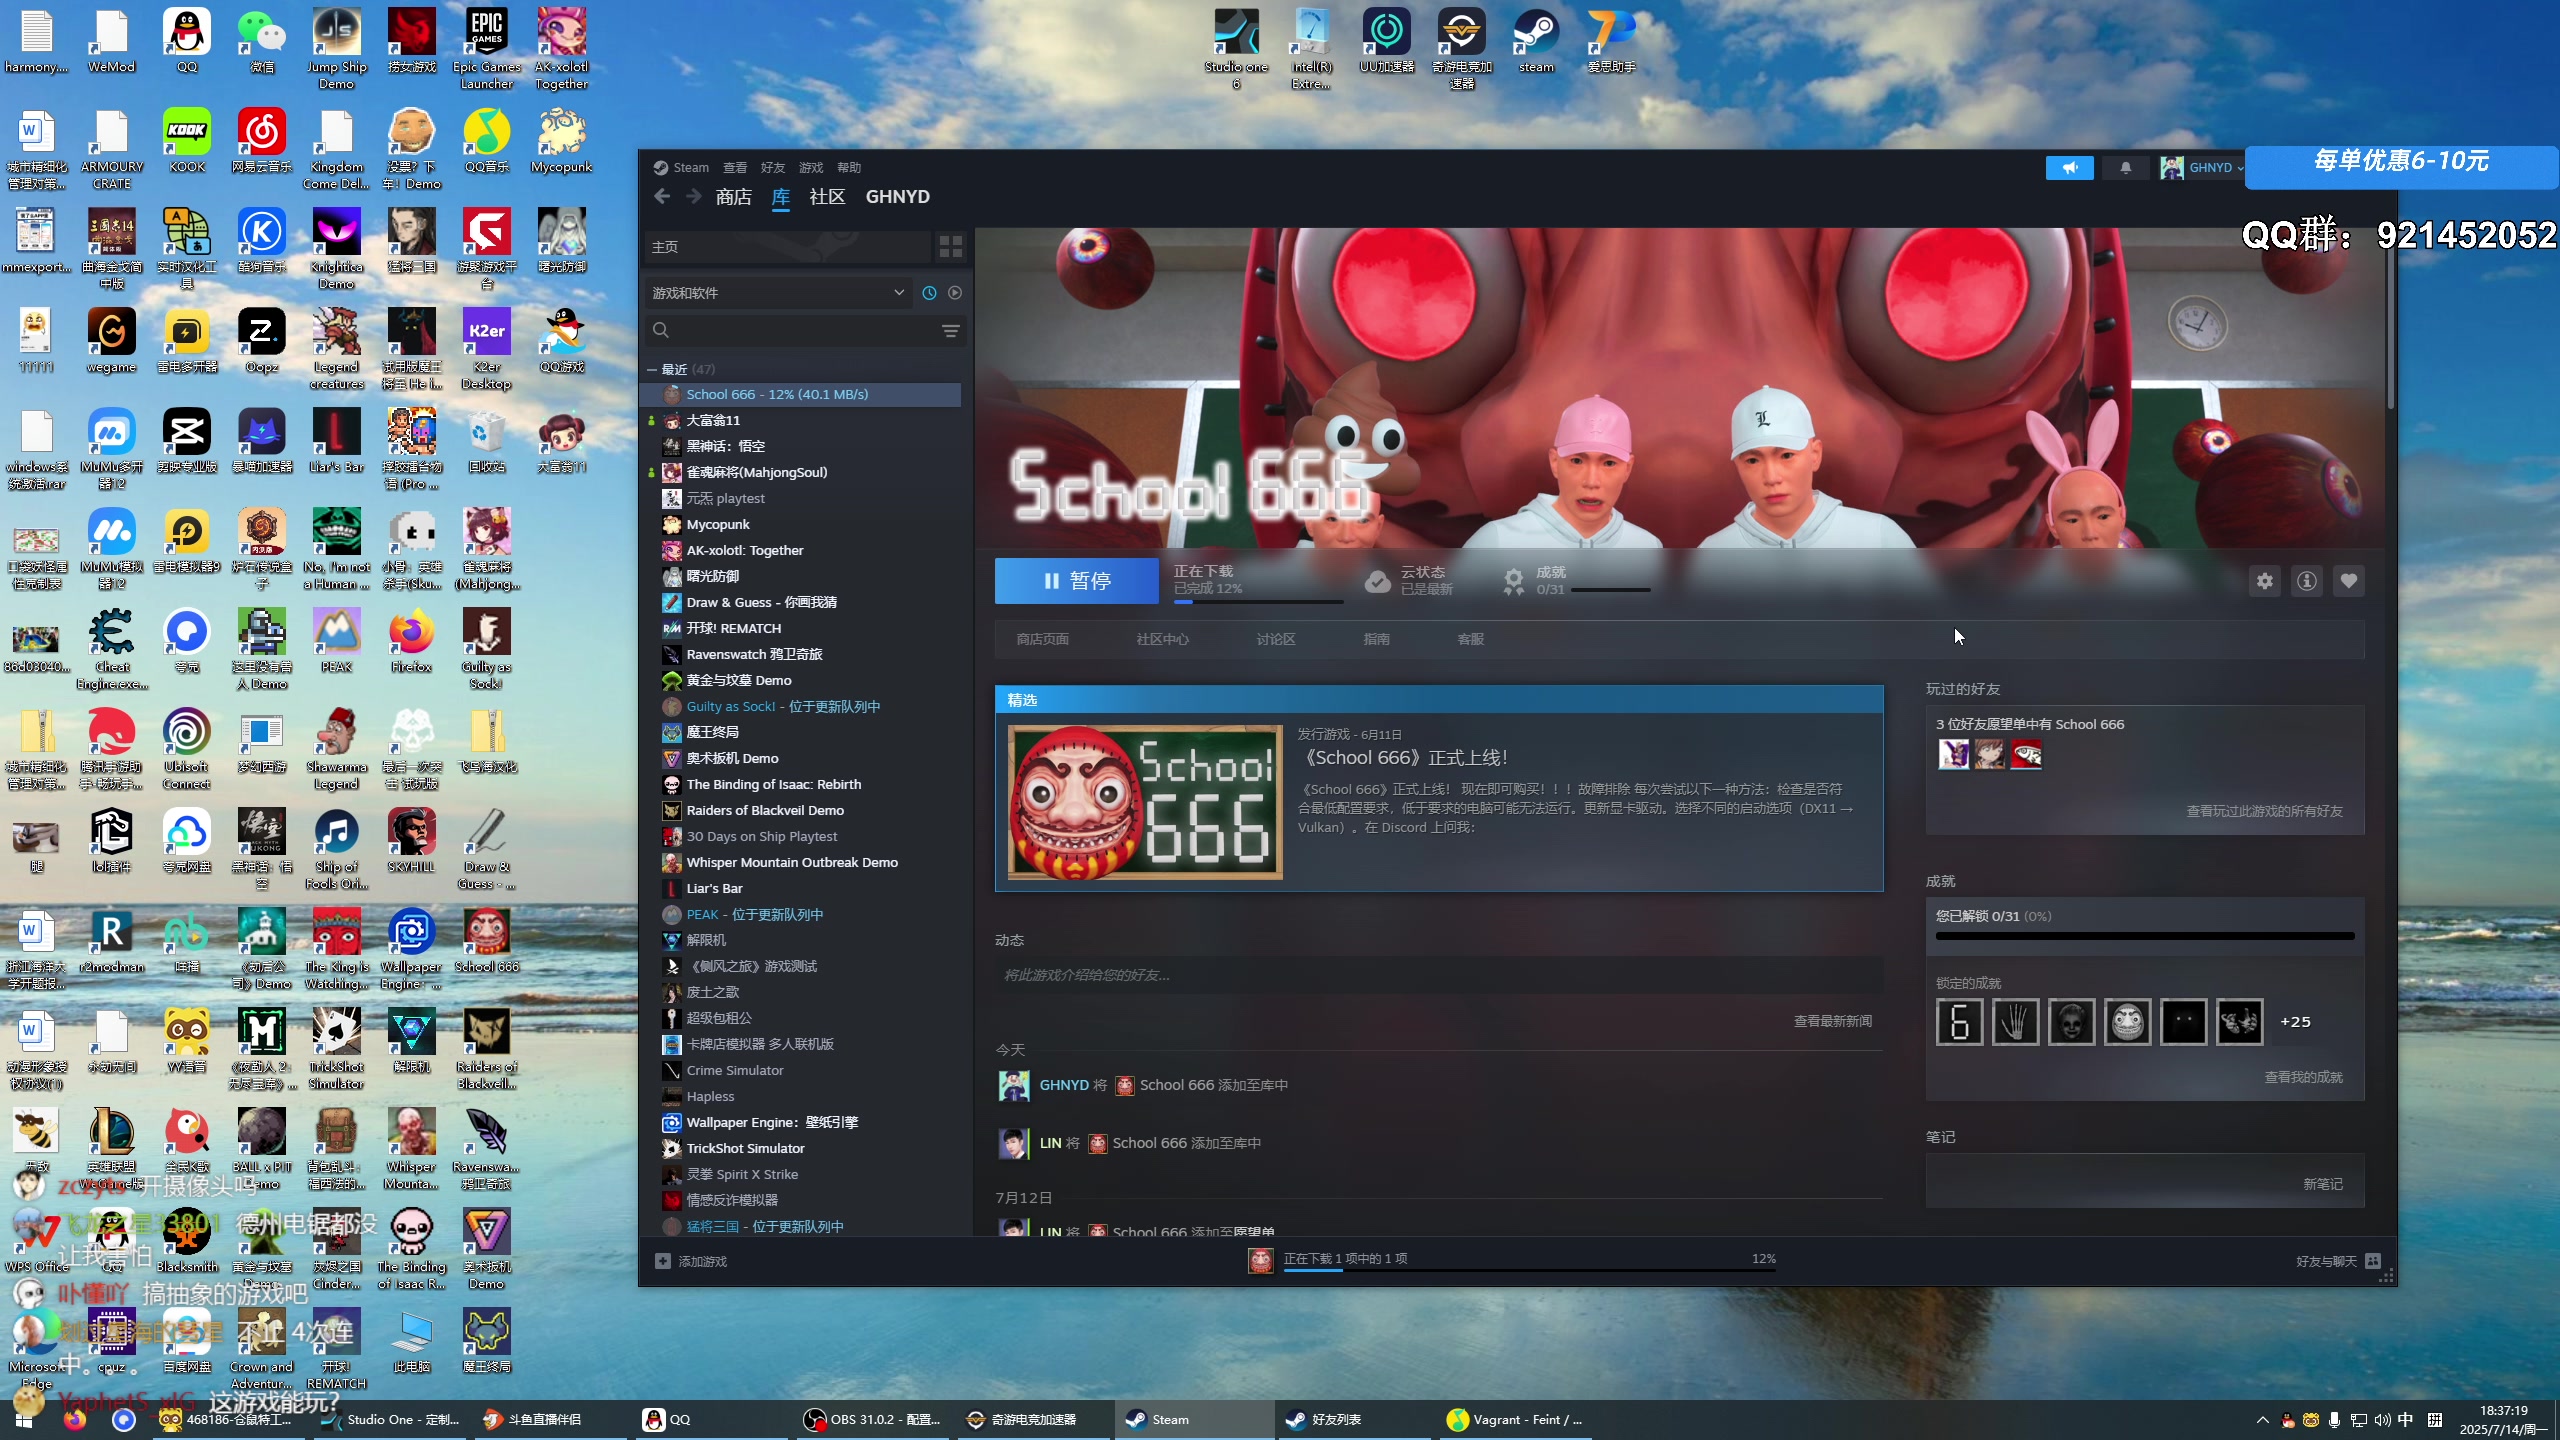Open the 社区中心 link

1162,640
